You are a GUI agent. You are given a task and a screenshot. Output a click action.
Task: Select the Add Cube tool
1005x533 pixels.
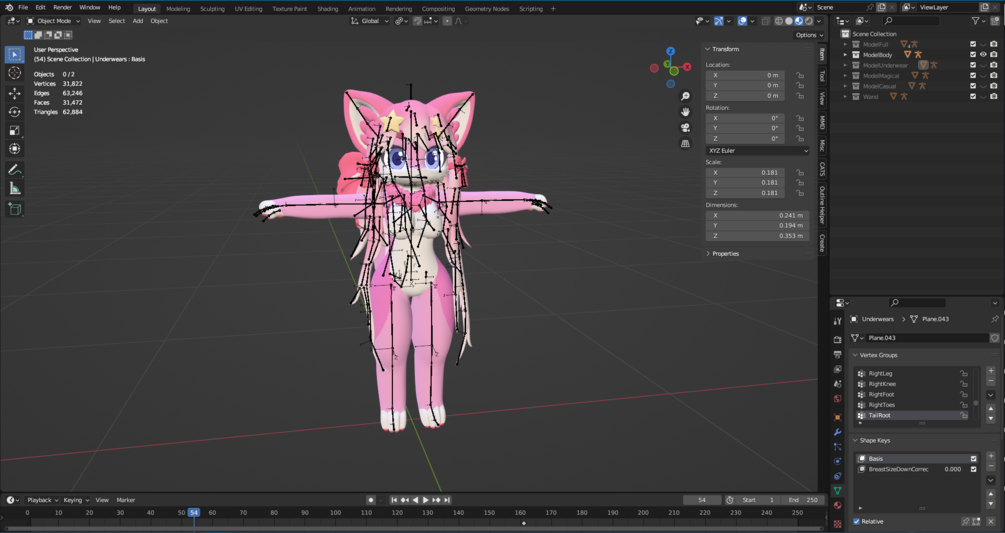14,209
